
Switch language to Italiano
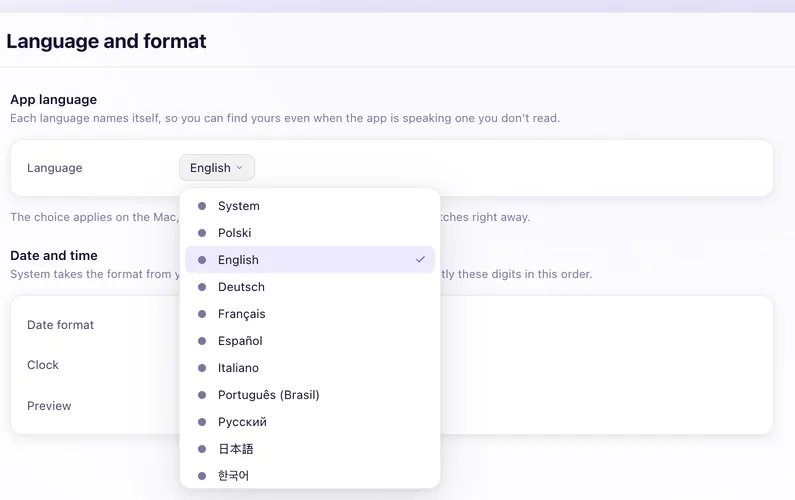[310, 368]
